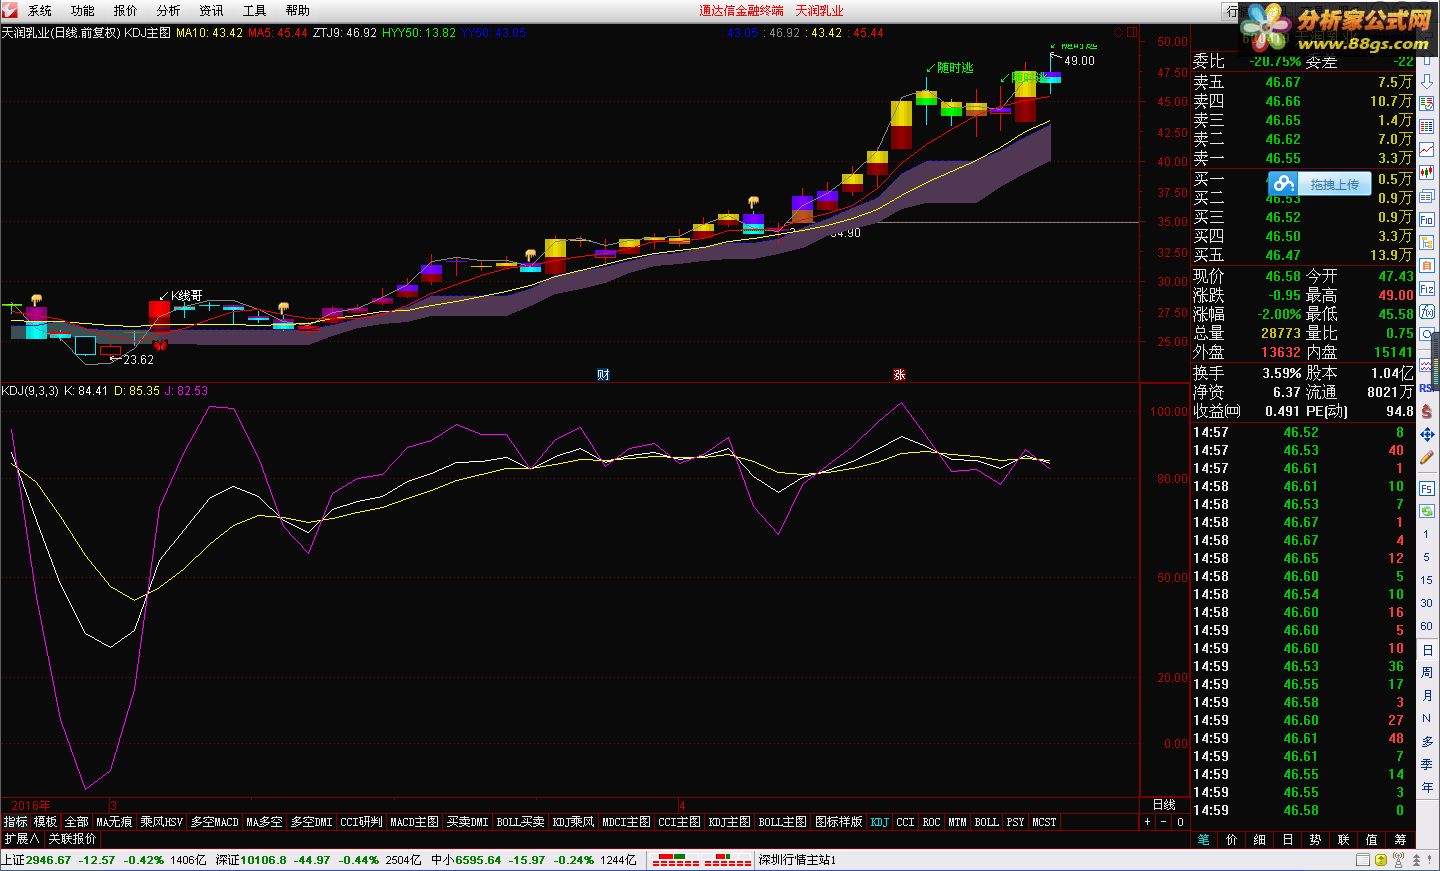
Task: Open the 系统 menu
Action: 40,11
